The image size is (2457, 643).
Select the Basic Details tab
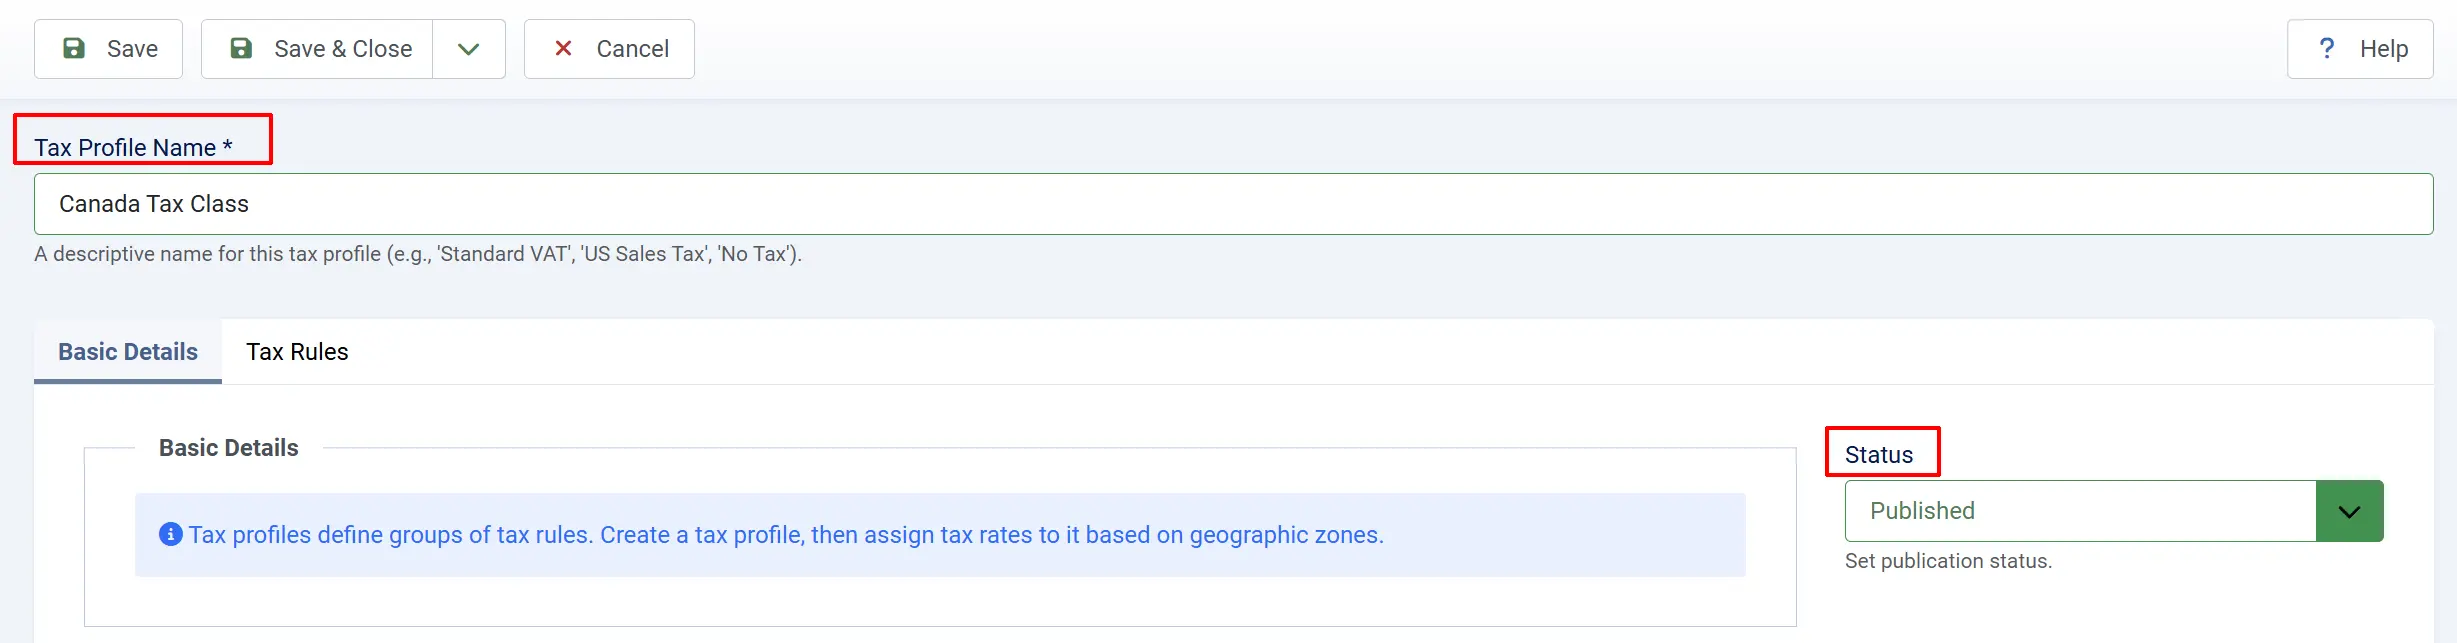pyautogui.click(x=128, y=352)
